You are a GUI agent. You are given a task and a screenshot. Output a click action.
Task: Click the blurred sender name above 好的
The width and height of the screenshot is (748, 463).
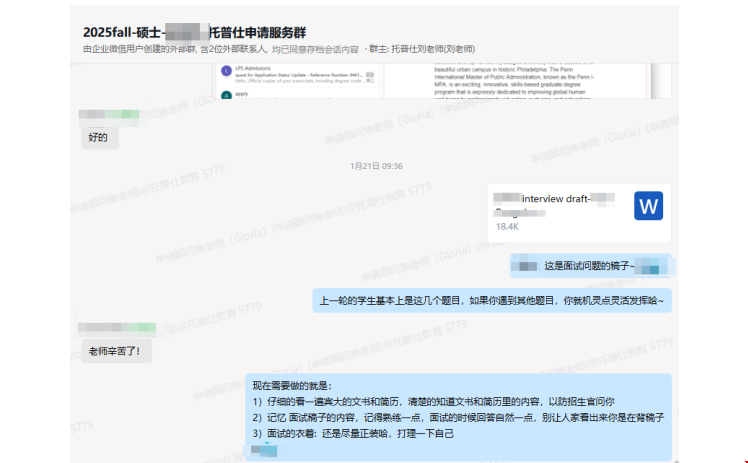(109, 116)
